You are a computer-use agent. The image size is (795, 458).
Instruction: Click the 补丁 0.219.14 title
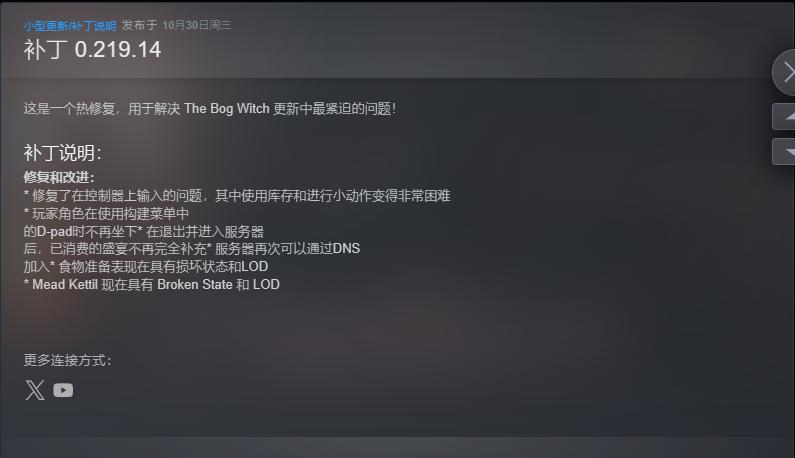[x=92, y=50]
